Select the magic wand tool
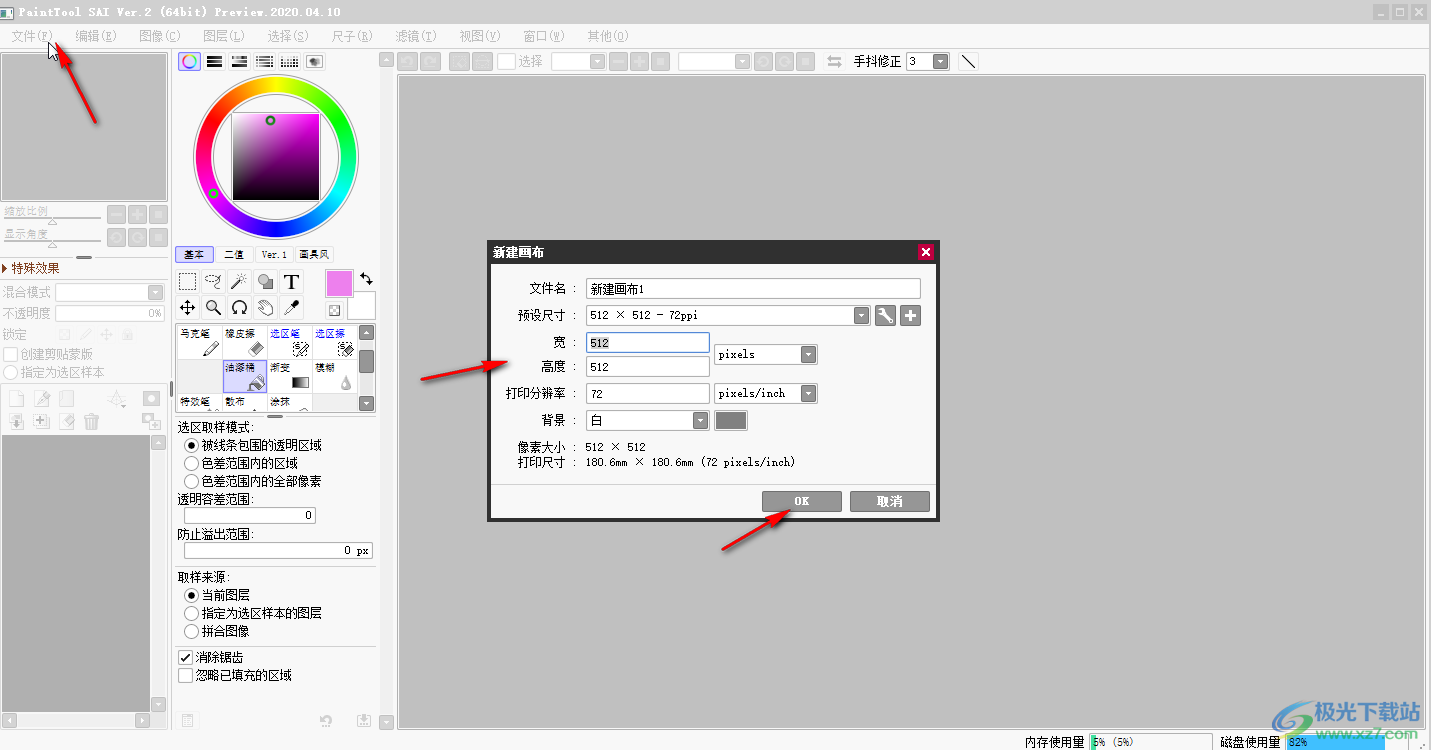 (x=239, y=282)
